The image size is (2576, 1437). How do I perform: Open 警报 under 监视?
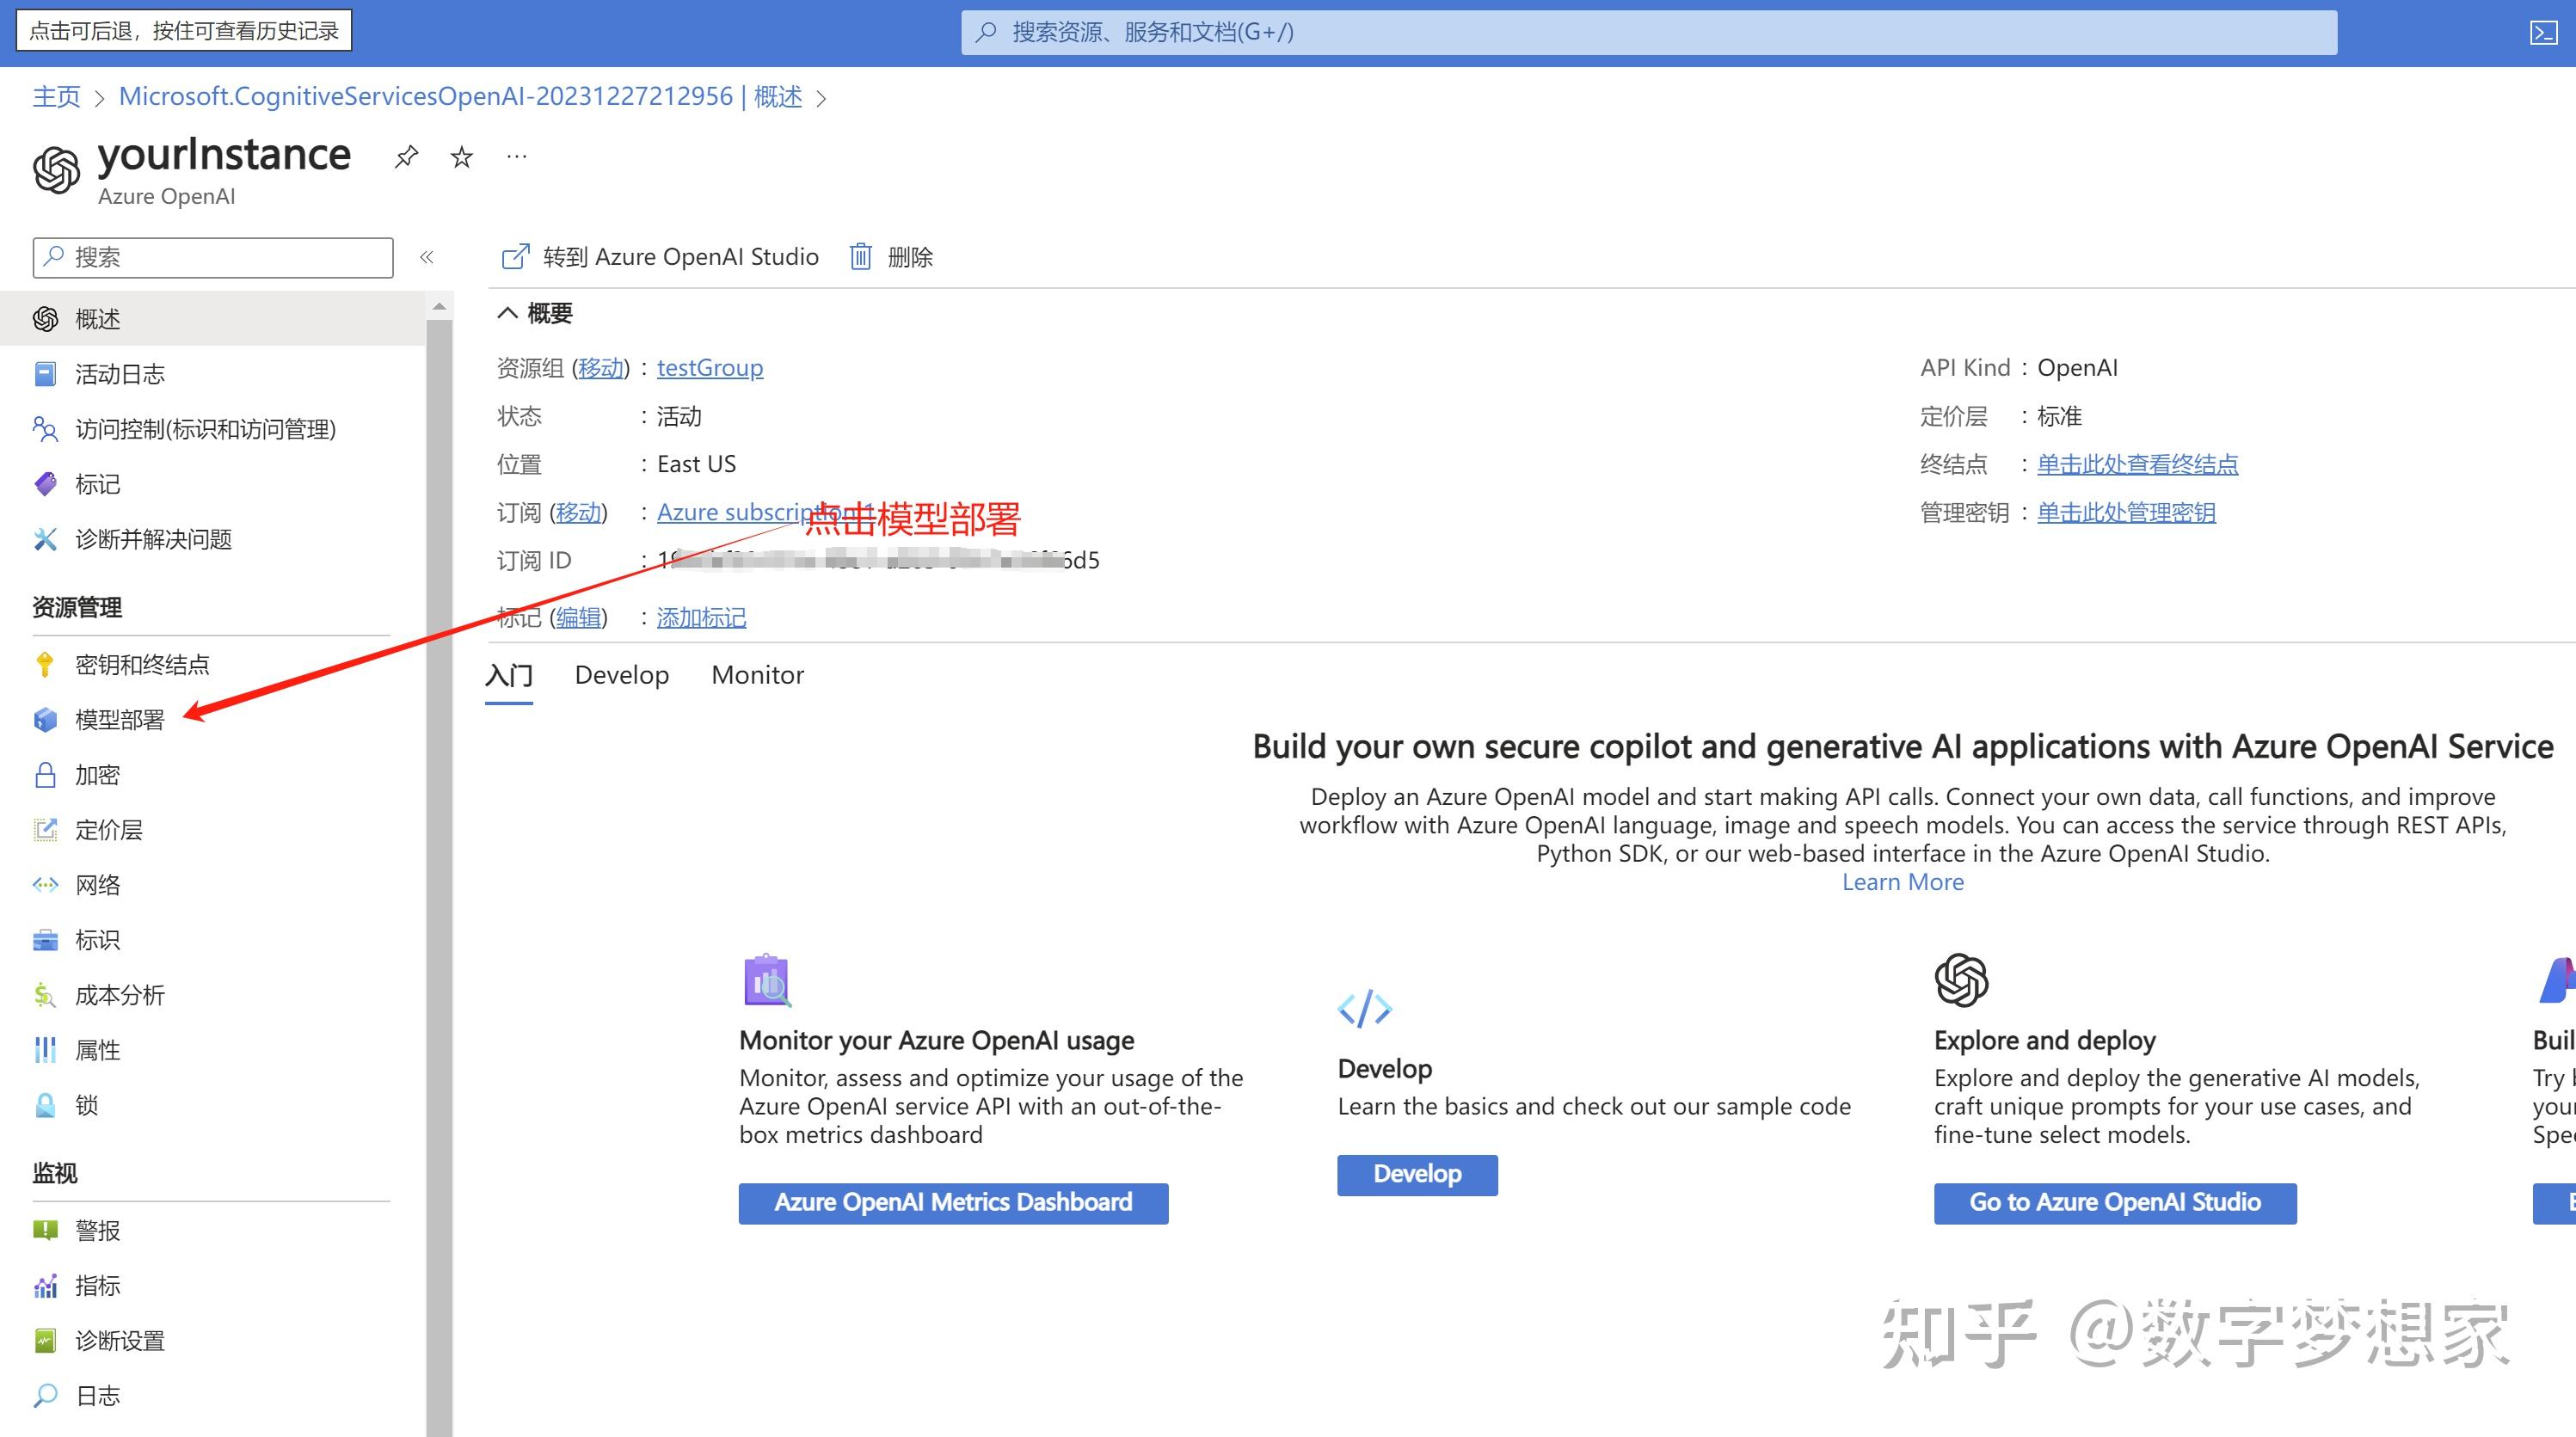(97, 1229)
